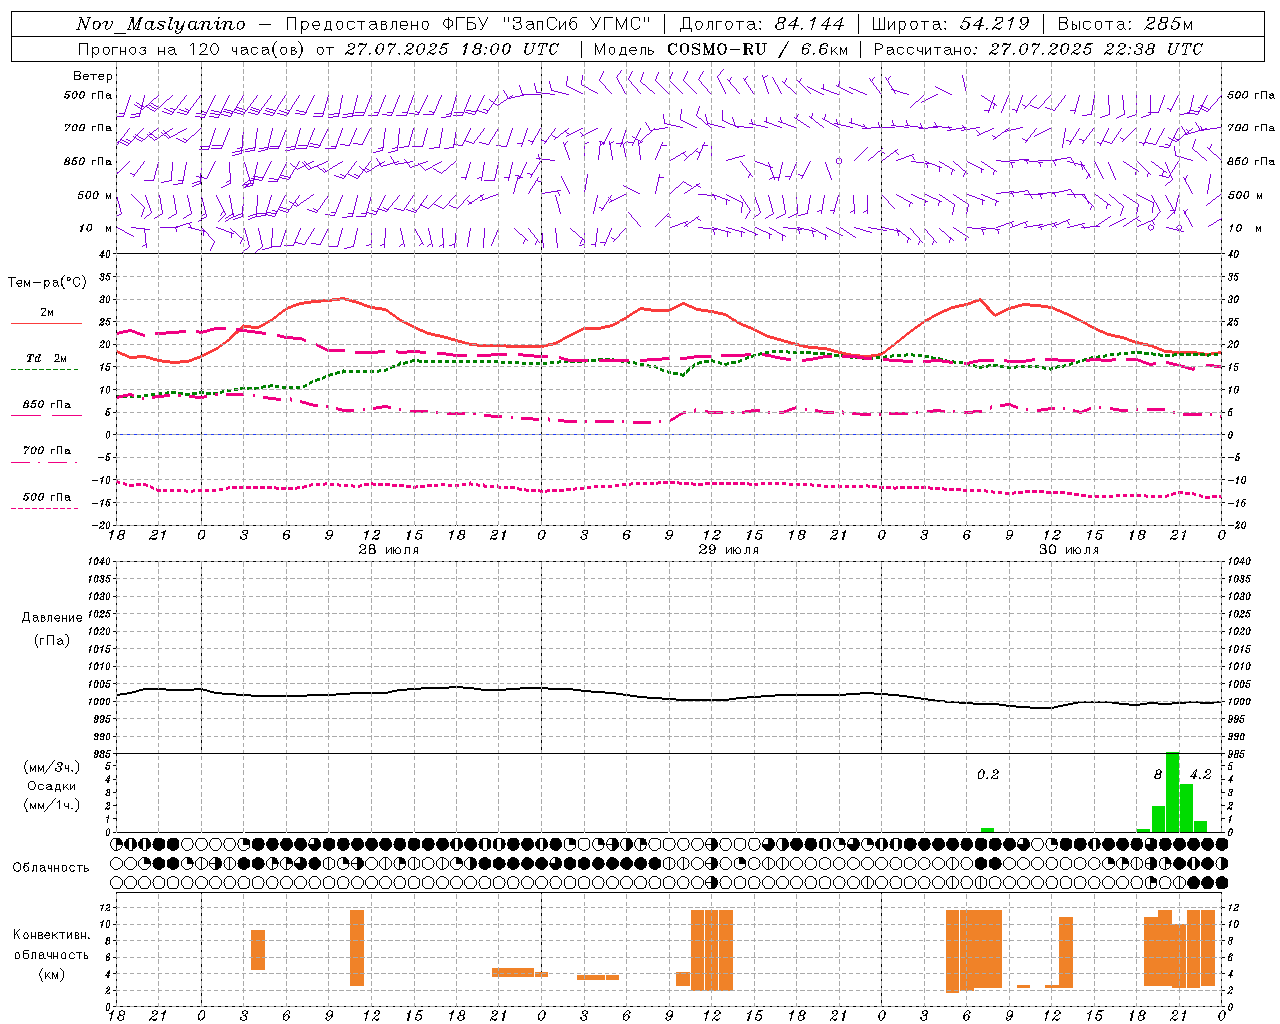Click the Облачность cloud cover label
The width and height of the screenshot is (1280, 1024).
[50, 868]
